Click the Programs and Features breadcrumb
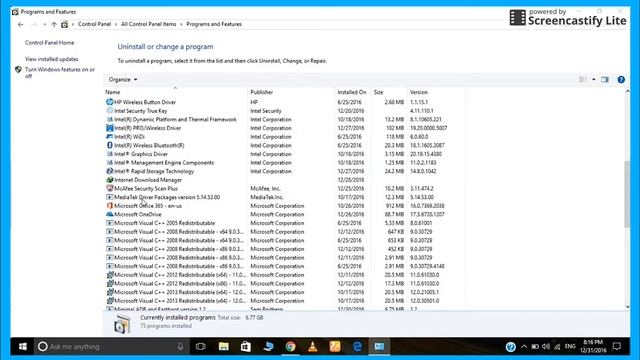 pos(214,24)
